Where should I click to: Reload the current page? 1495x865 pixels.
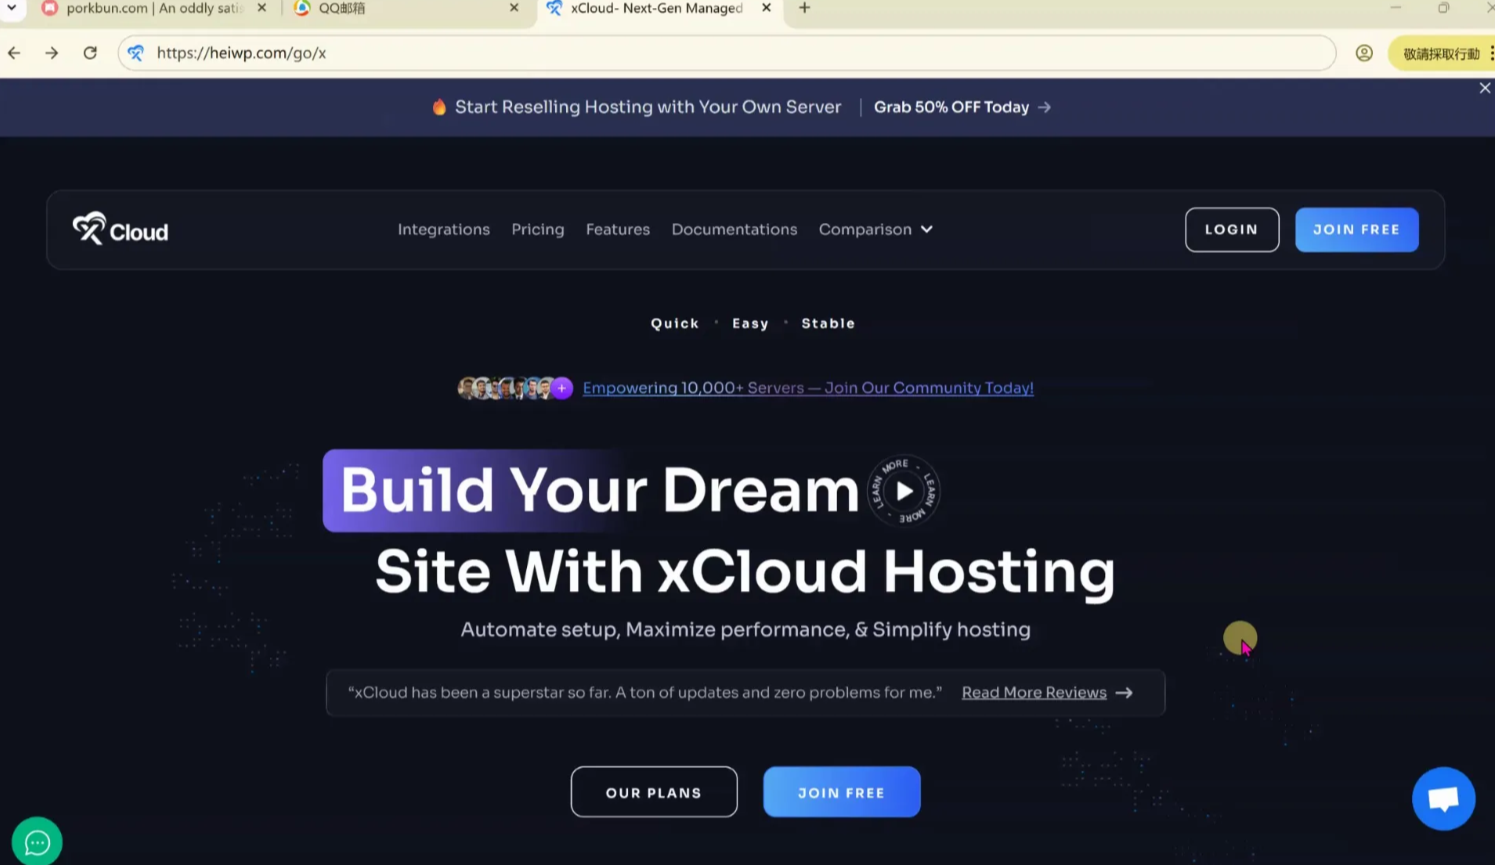(x=90, y=53)
